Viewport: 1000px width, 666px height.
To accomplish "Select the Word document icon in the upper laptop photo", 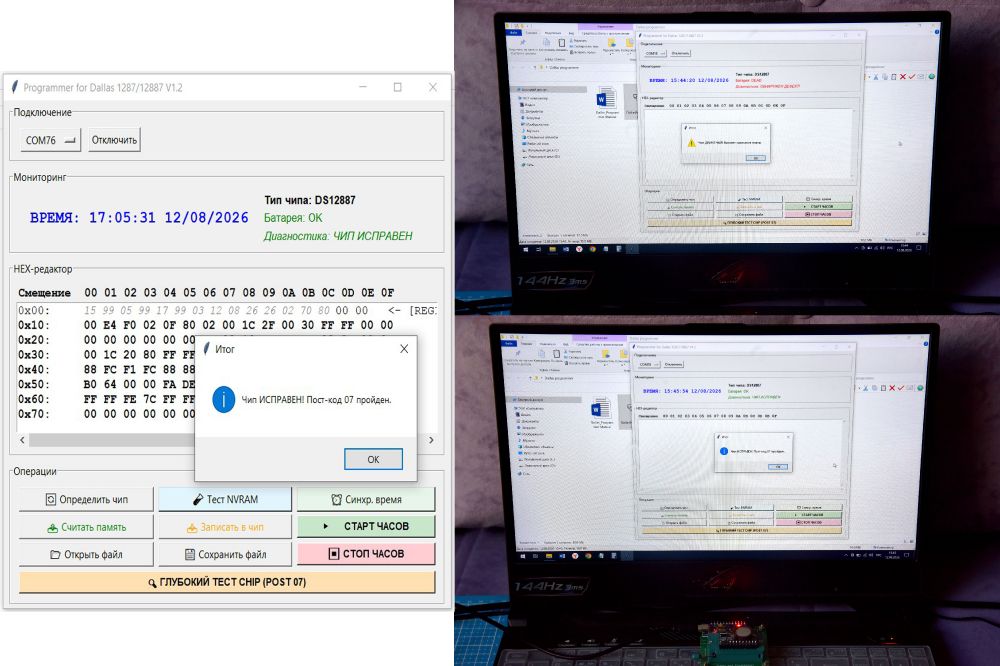I will point(605,100).
